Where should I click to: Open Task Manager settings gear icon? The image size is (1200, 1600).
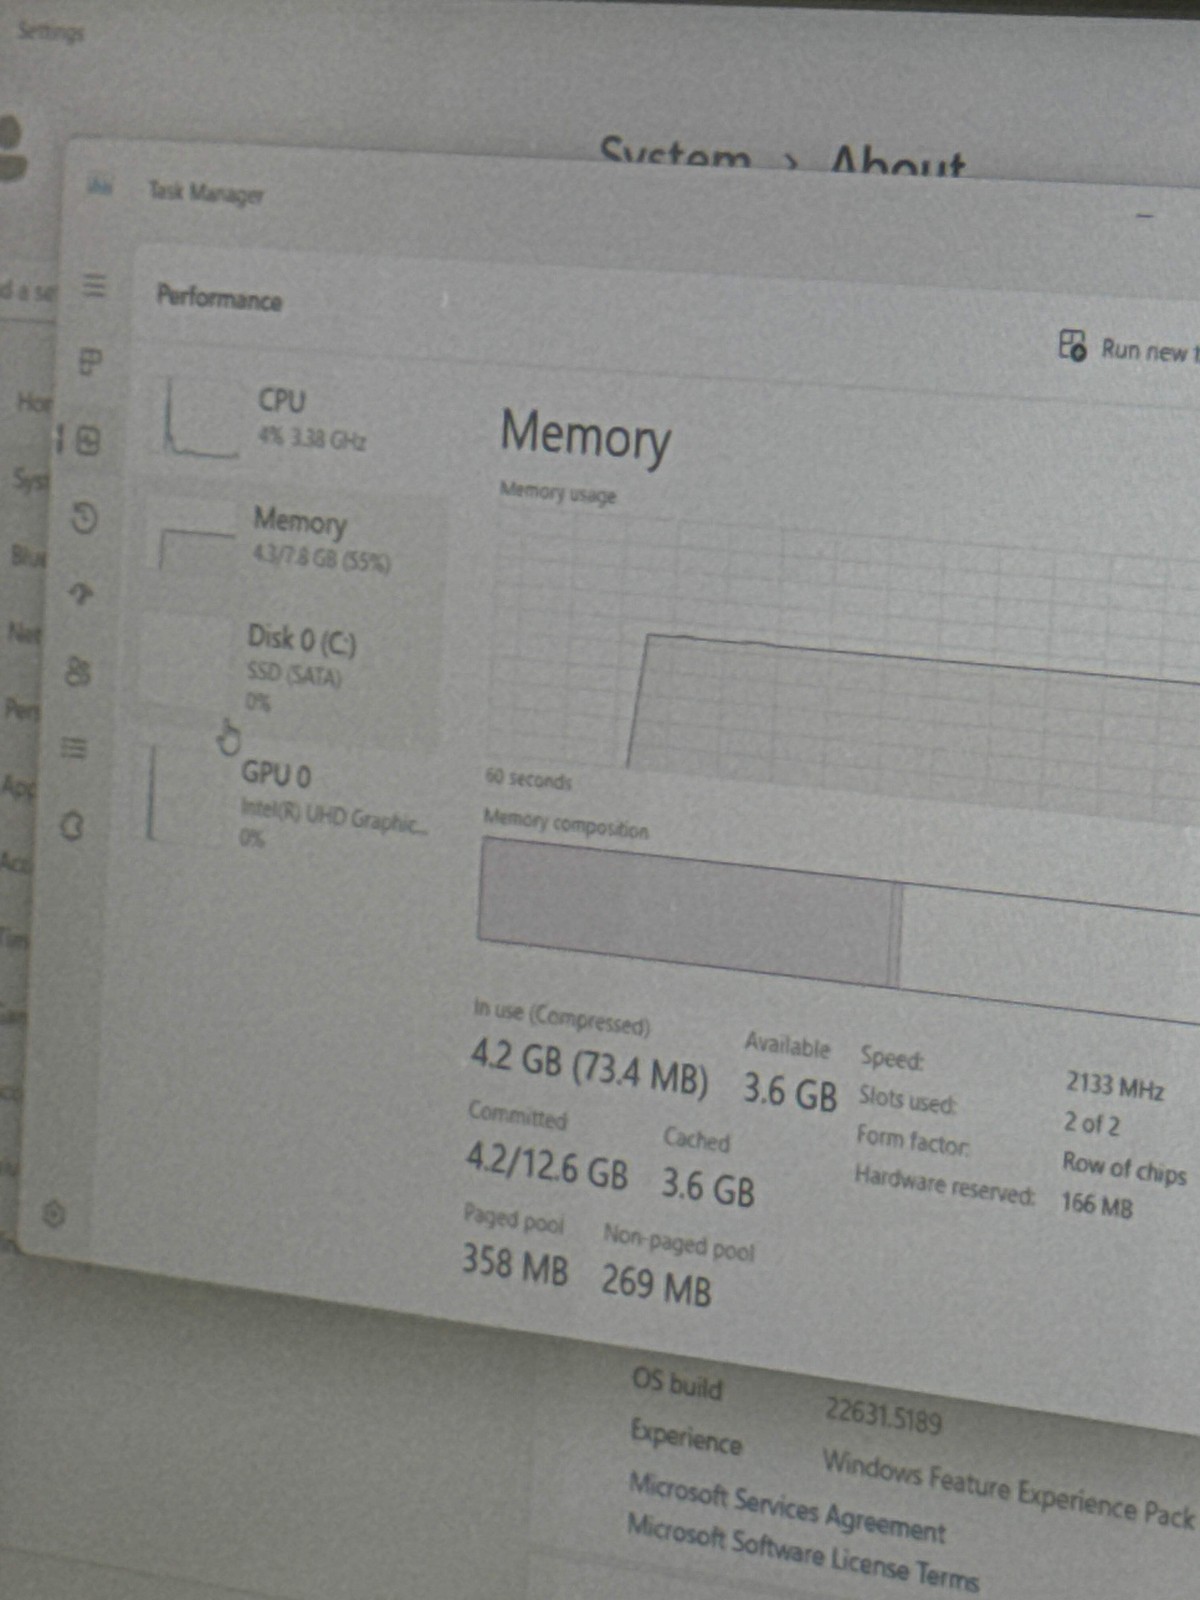[x=54, y=1214]
